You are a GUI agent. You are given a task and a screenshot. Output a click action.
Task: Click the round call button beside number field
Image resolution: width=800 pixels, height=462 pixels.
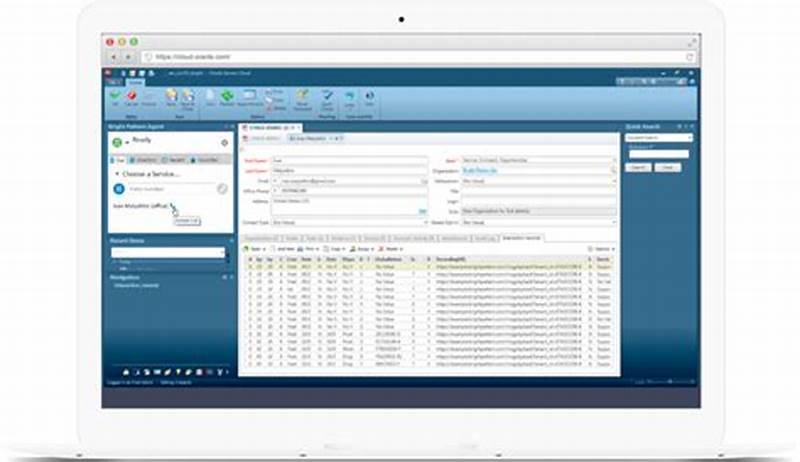222,189
